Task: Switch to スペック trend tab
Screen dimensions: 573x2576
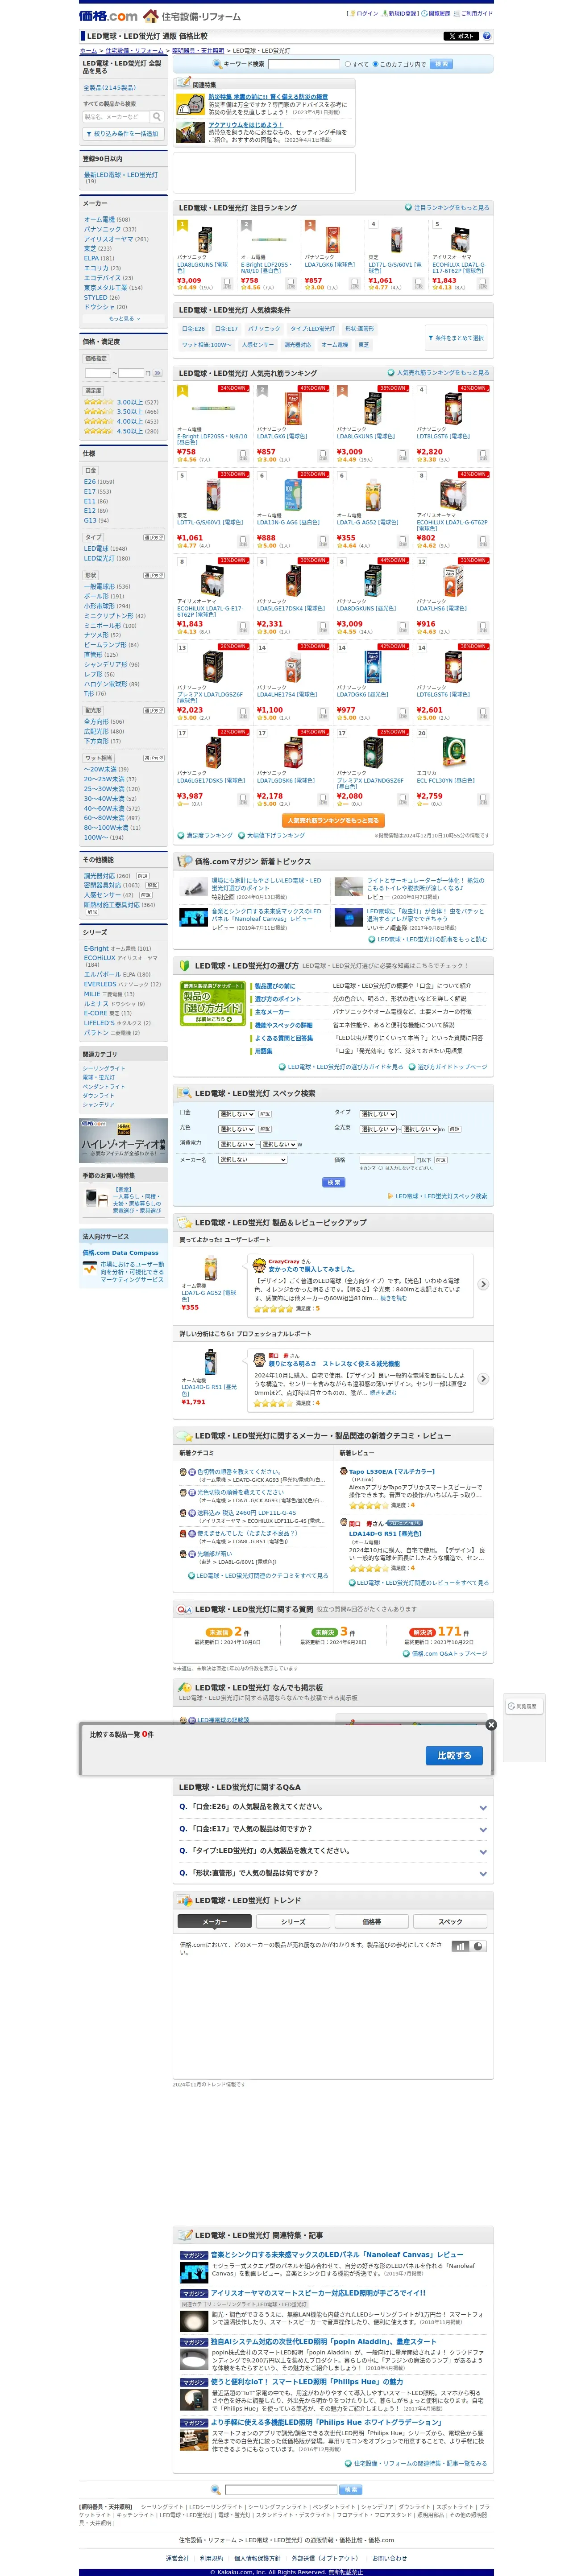Action: click(450, 1921)
